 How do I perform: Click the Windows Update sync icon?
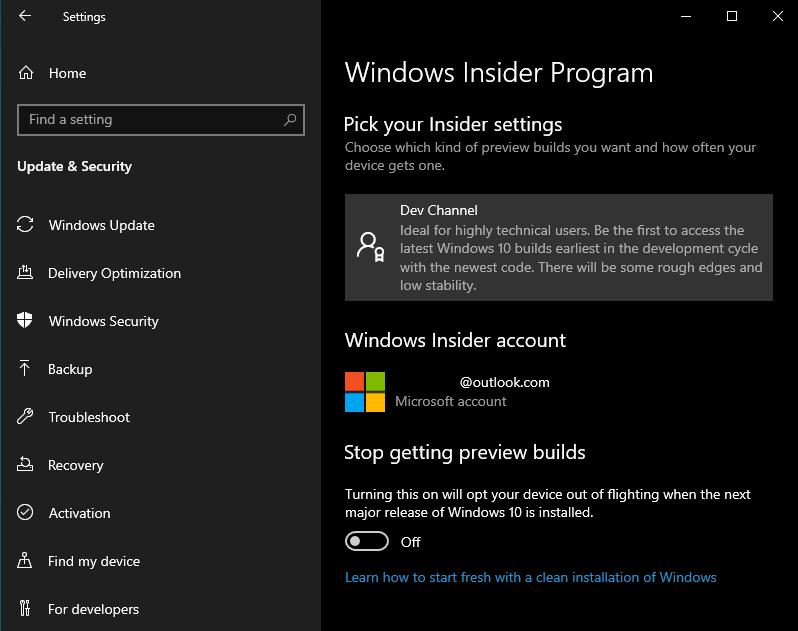(25, 224)
